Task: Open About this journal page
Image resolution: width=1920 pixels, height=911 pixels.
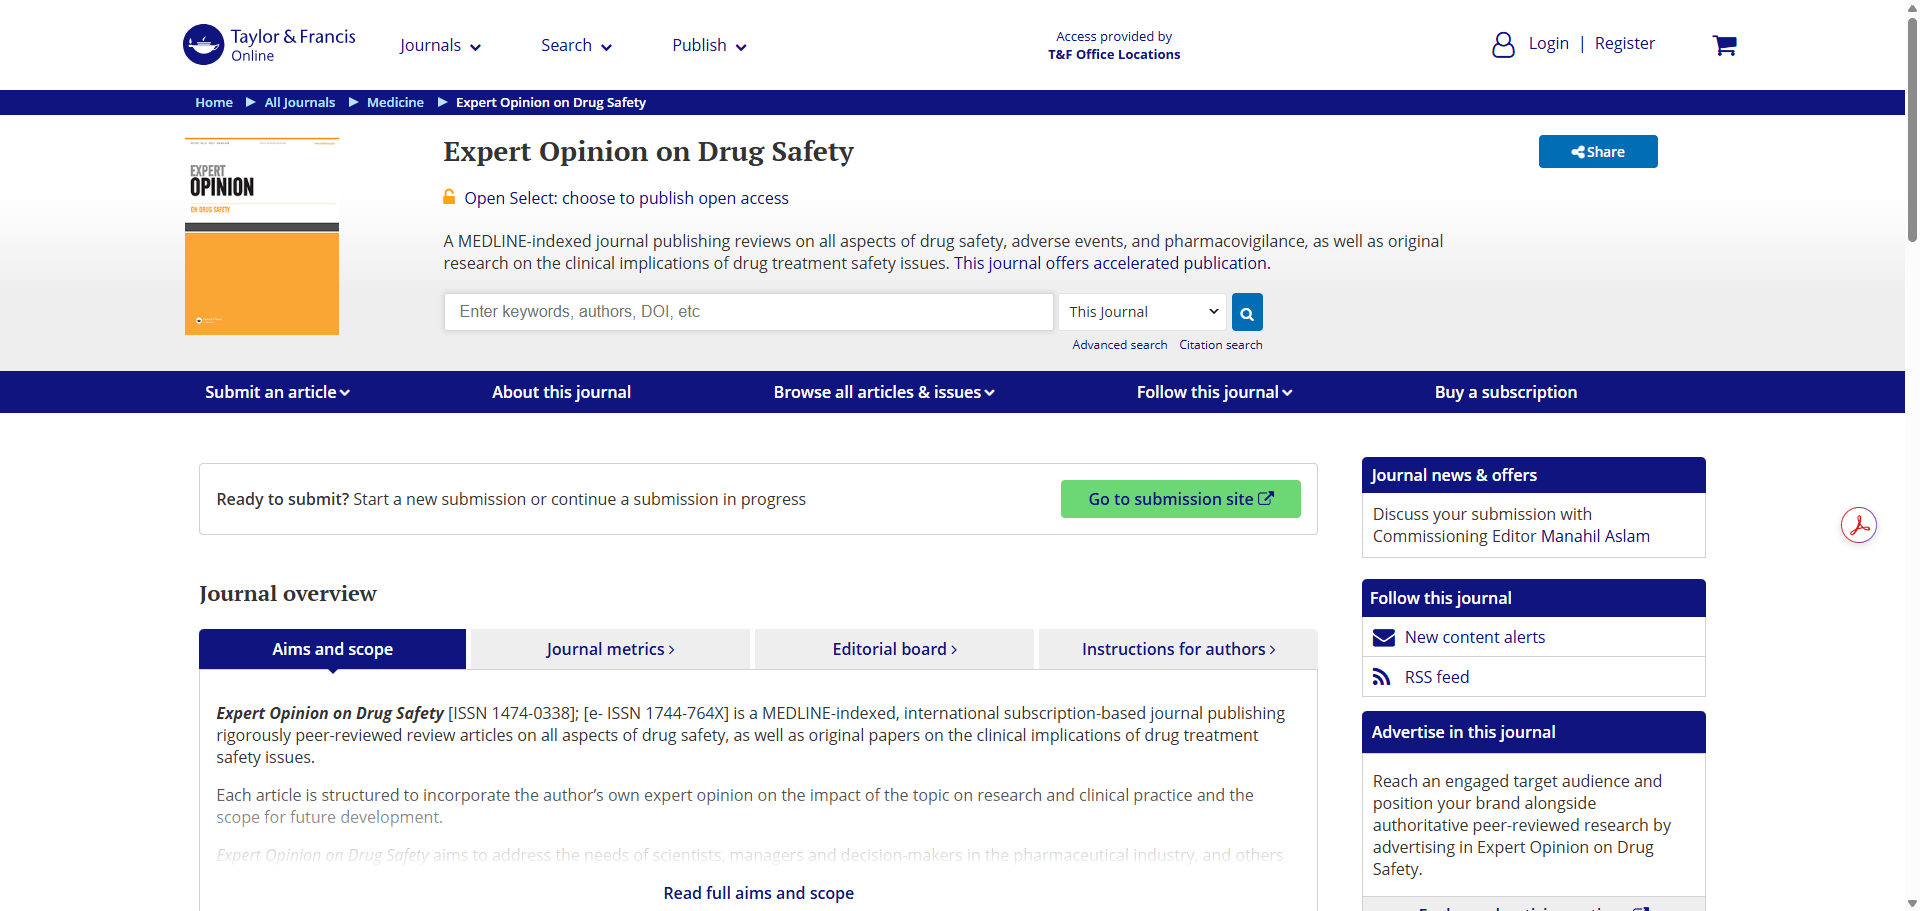Action: 561,392
